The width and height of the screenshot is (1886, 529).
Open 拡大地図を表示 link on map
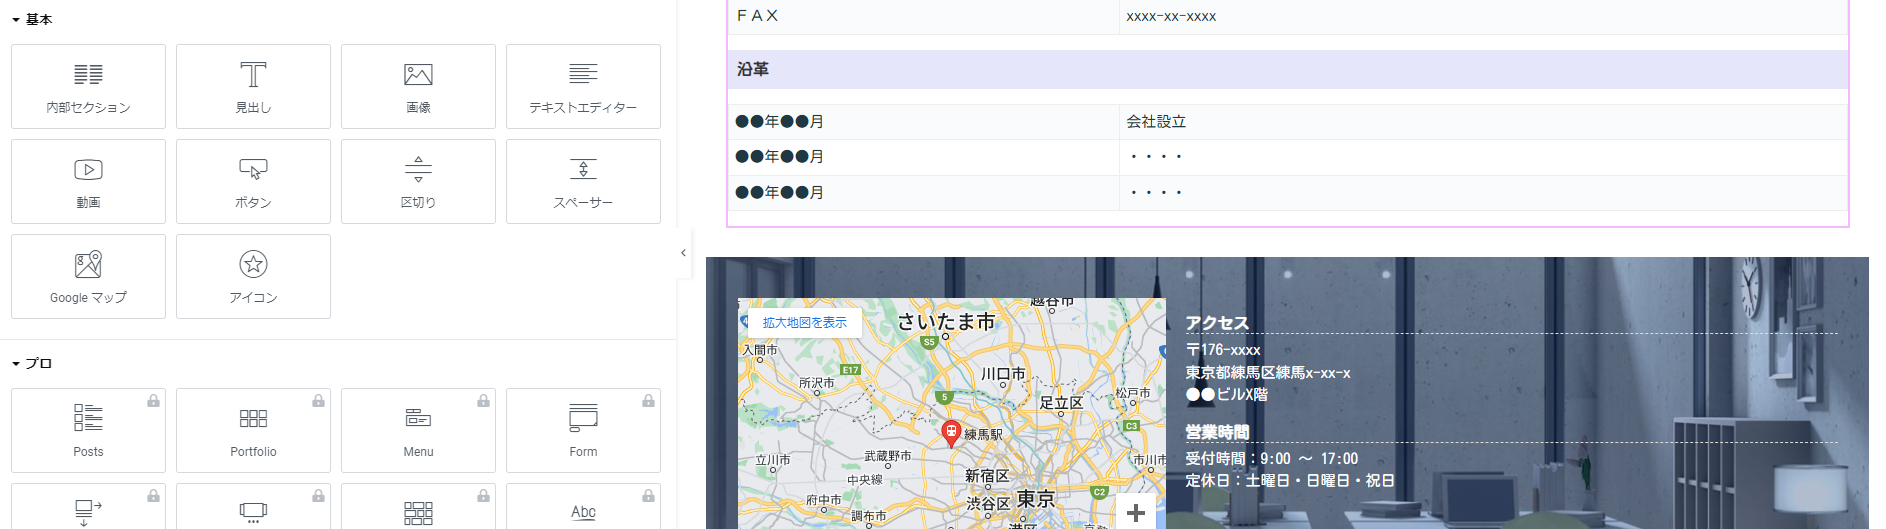pos(804,323)
